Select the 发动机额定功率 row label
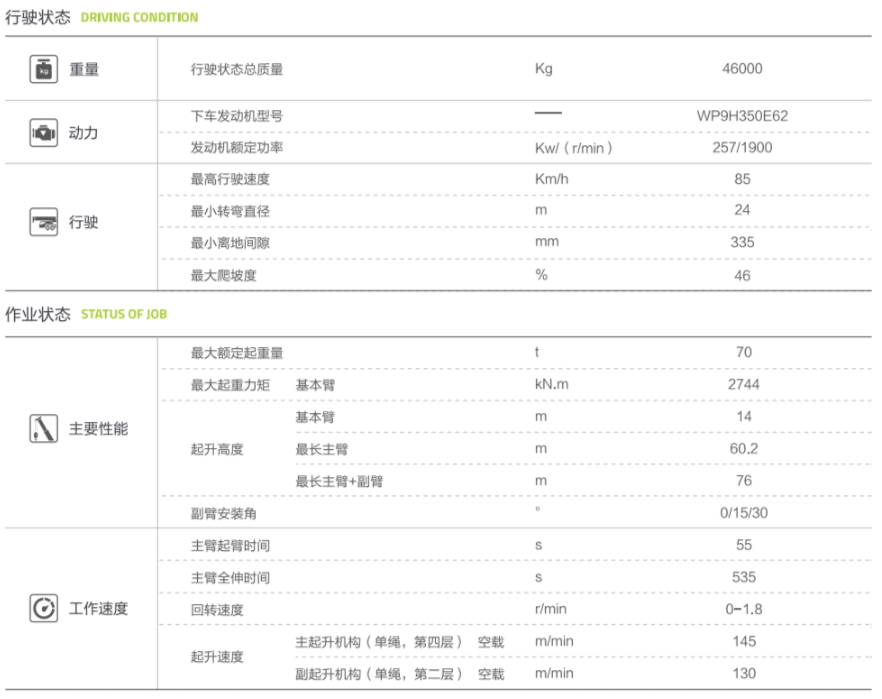 pos(237,147)
